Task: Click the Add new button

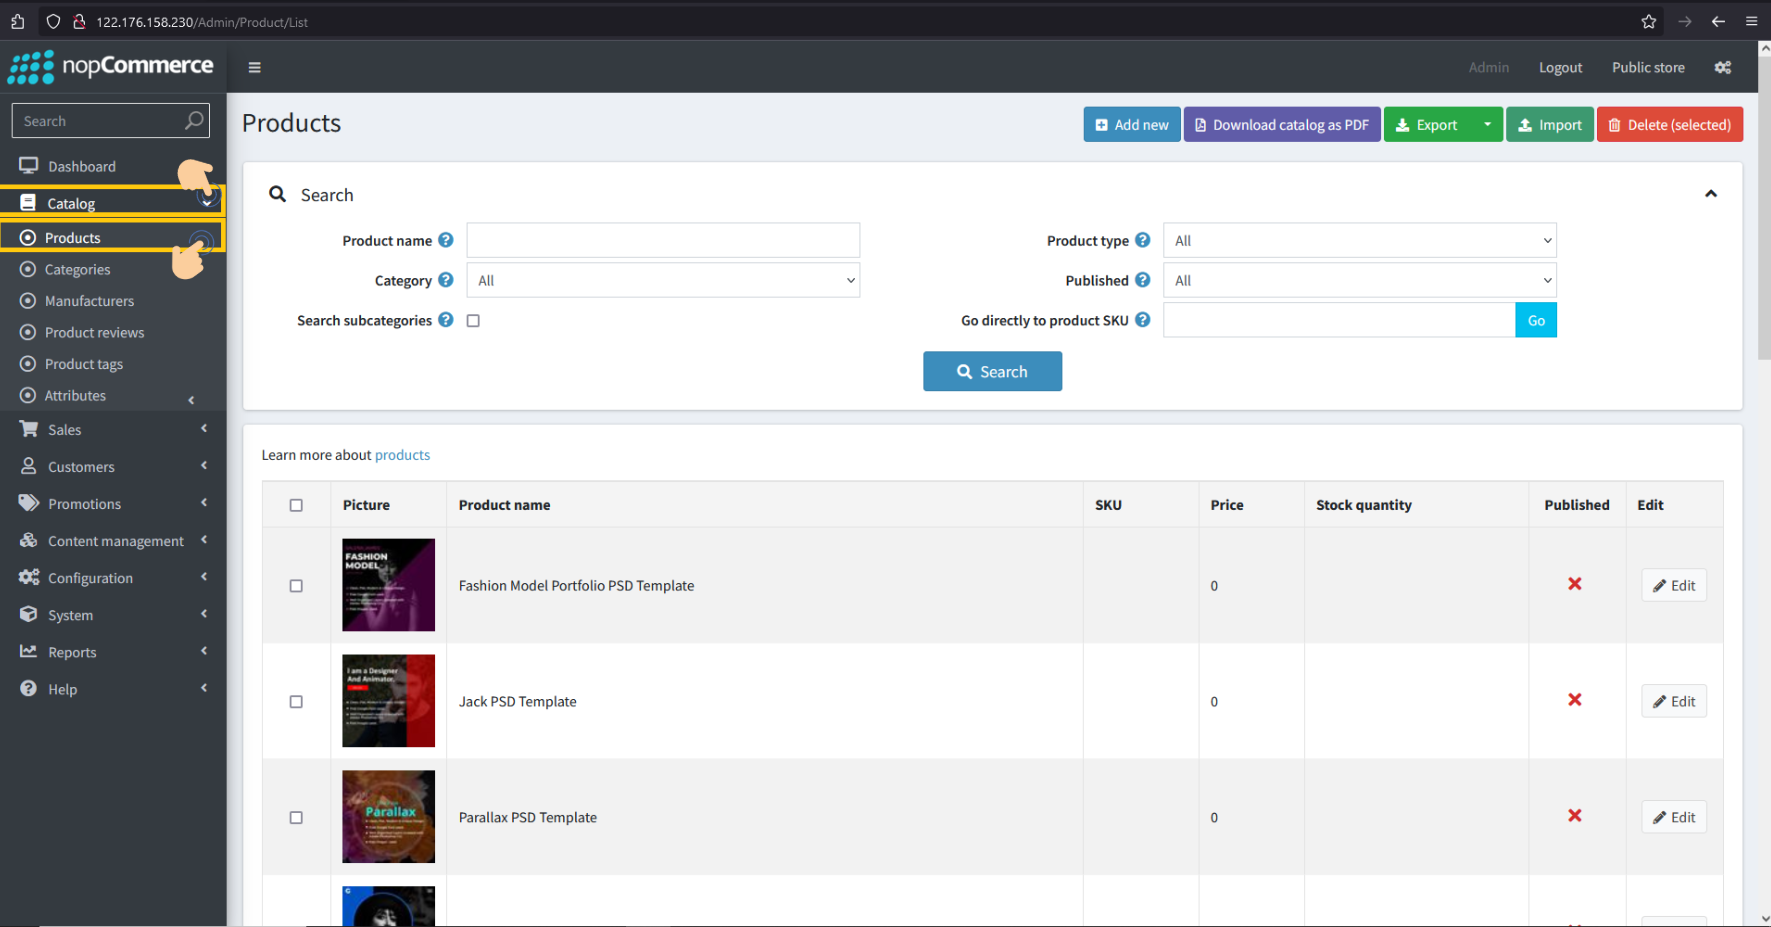Action: click(1132, 125)
